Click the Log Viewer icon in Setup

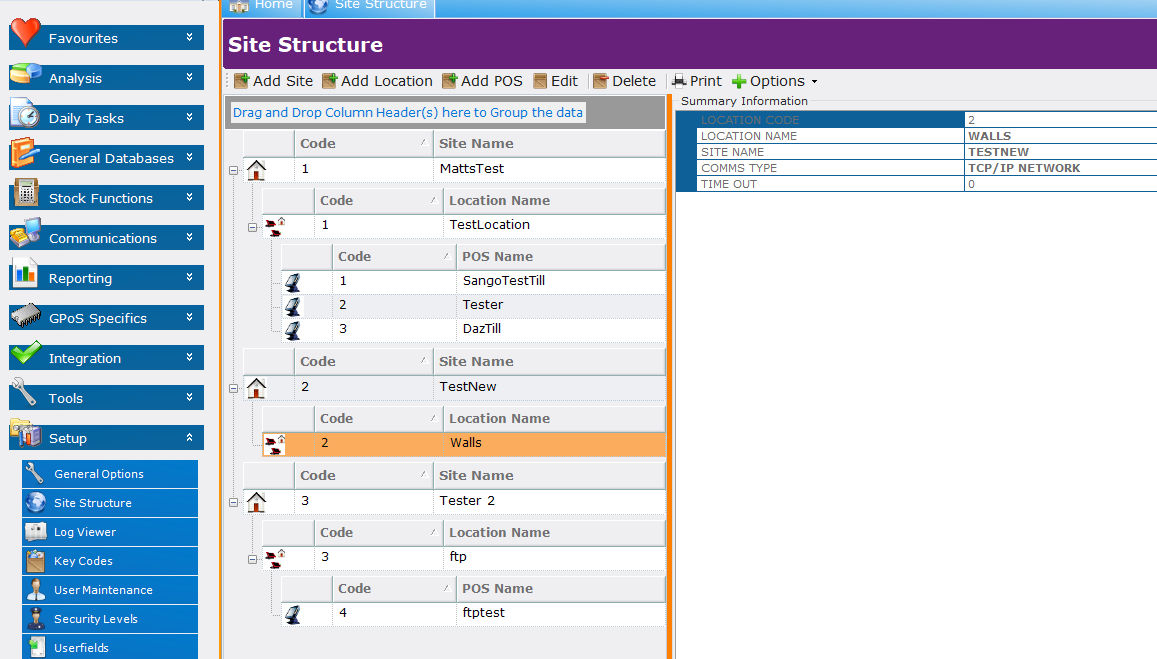[35, 531]
